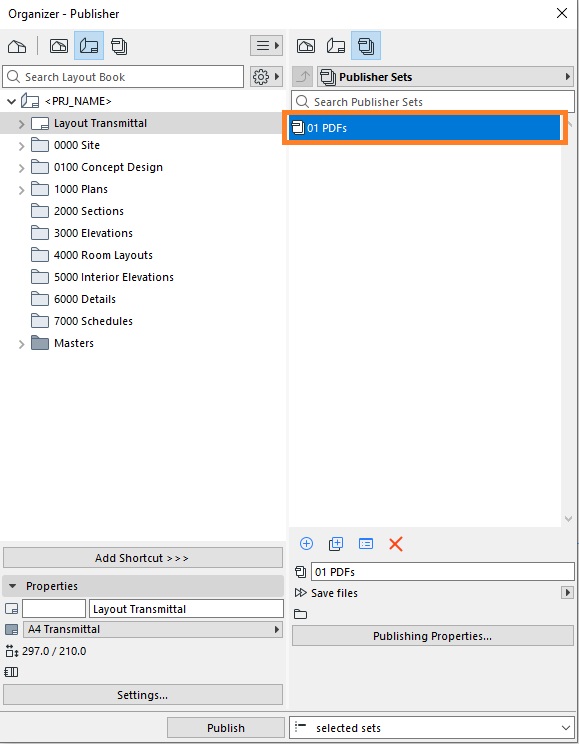Expand the Masters folder

coord(21,344)
